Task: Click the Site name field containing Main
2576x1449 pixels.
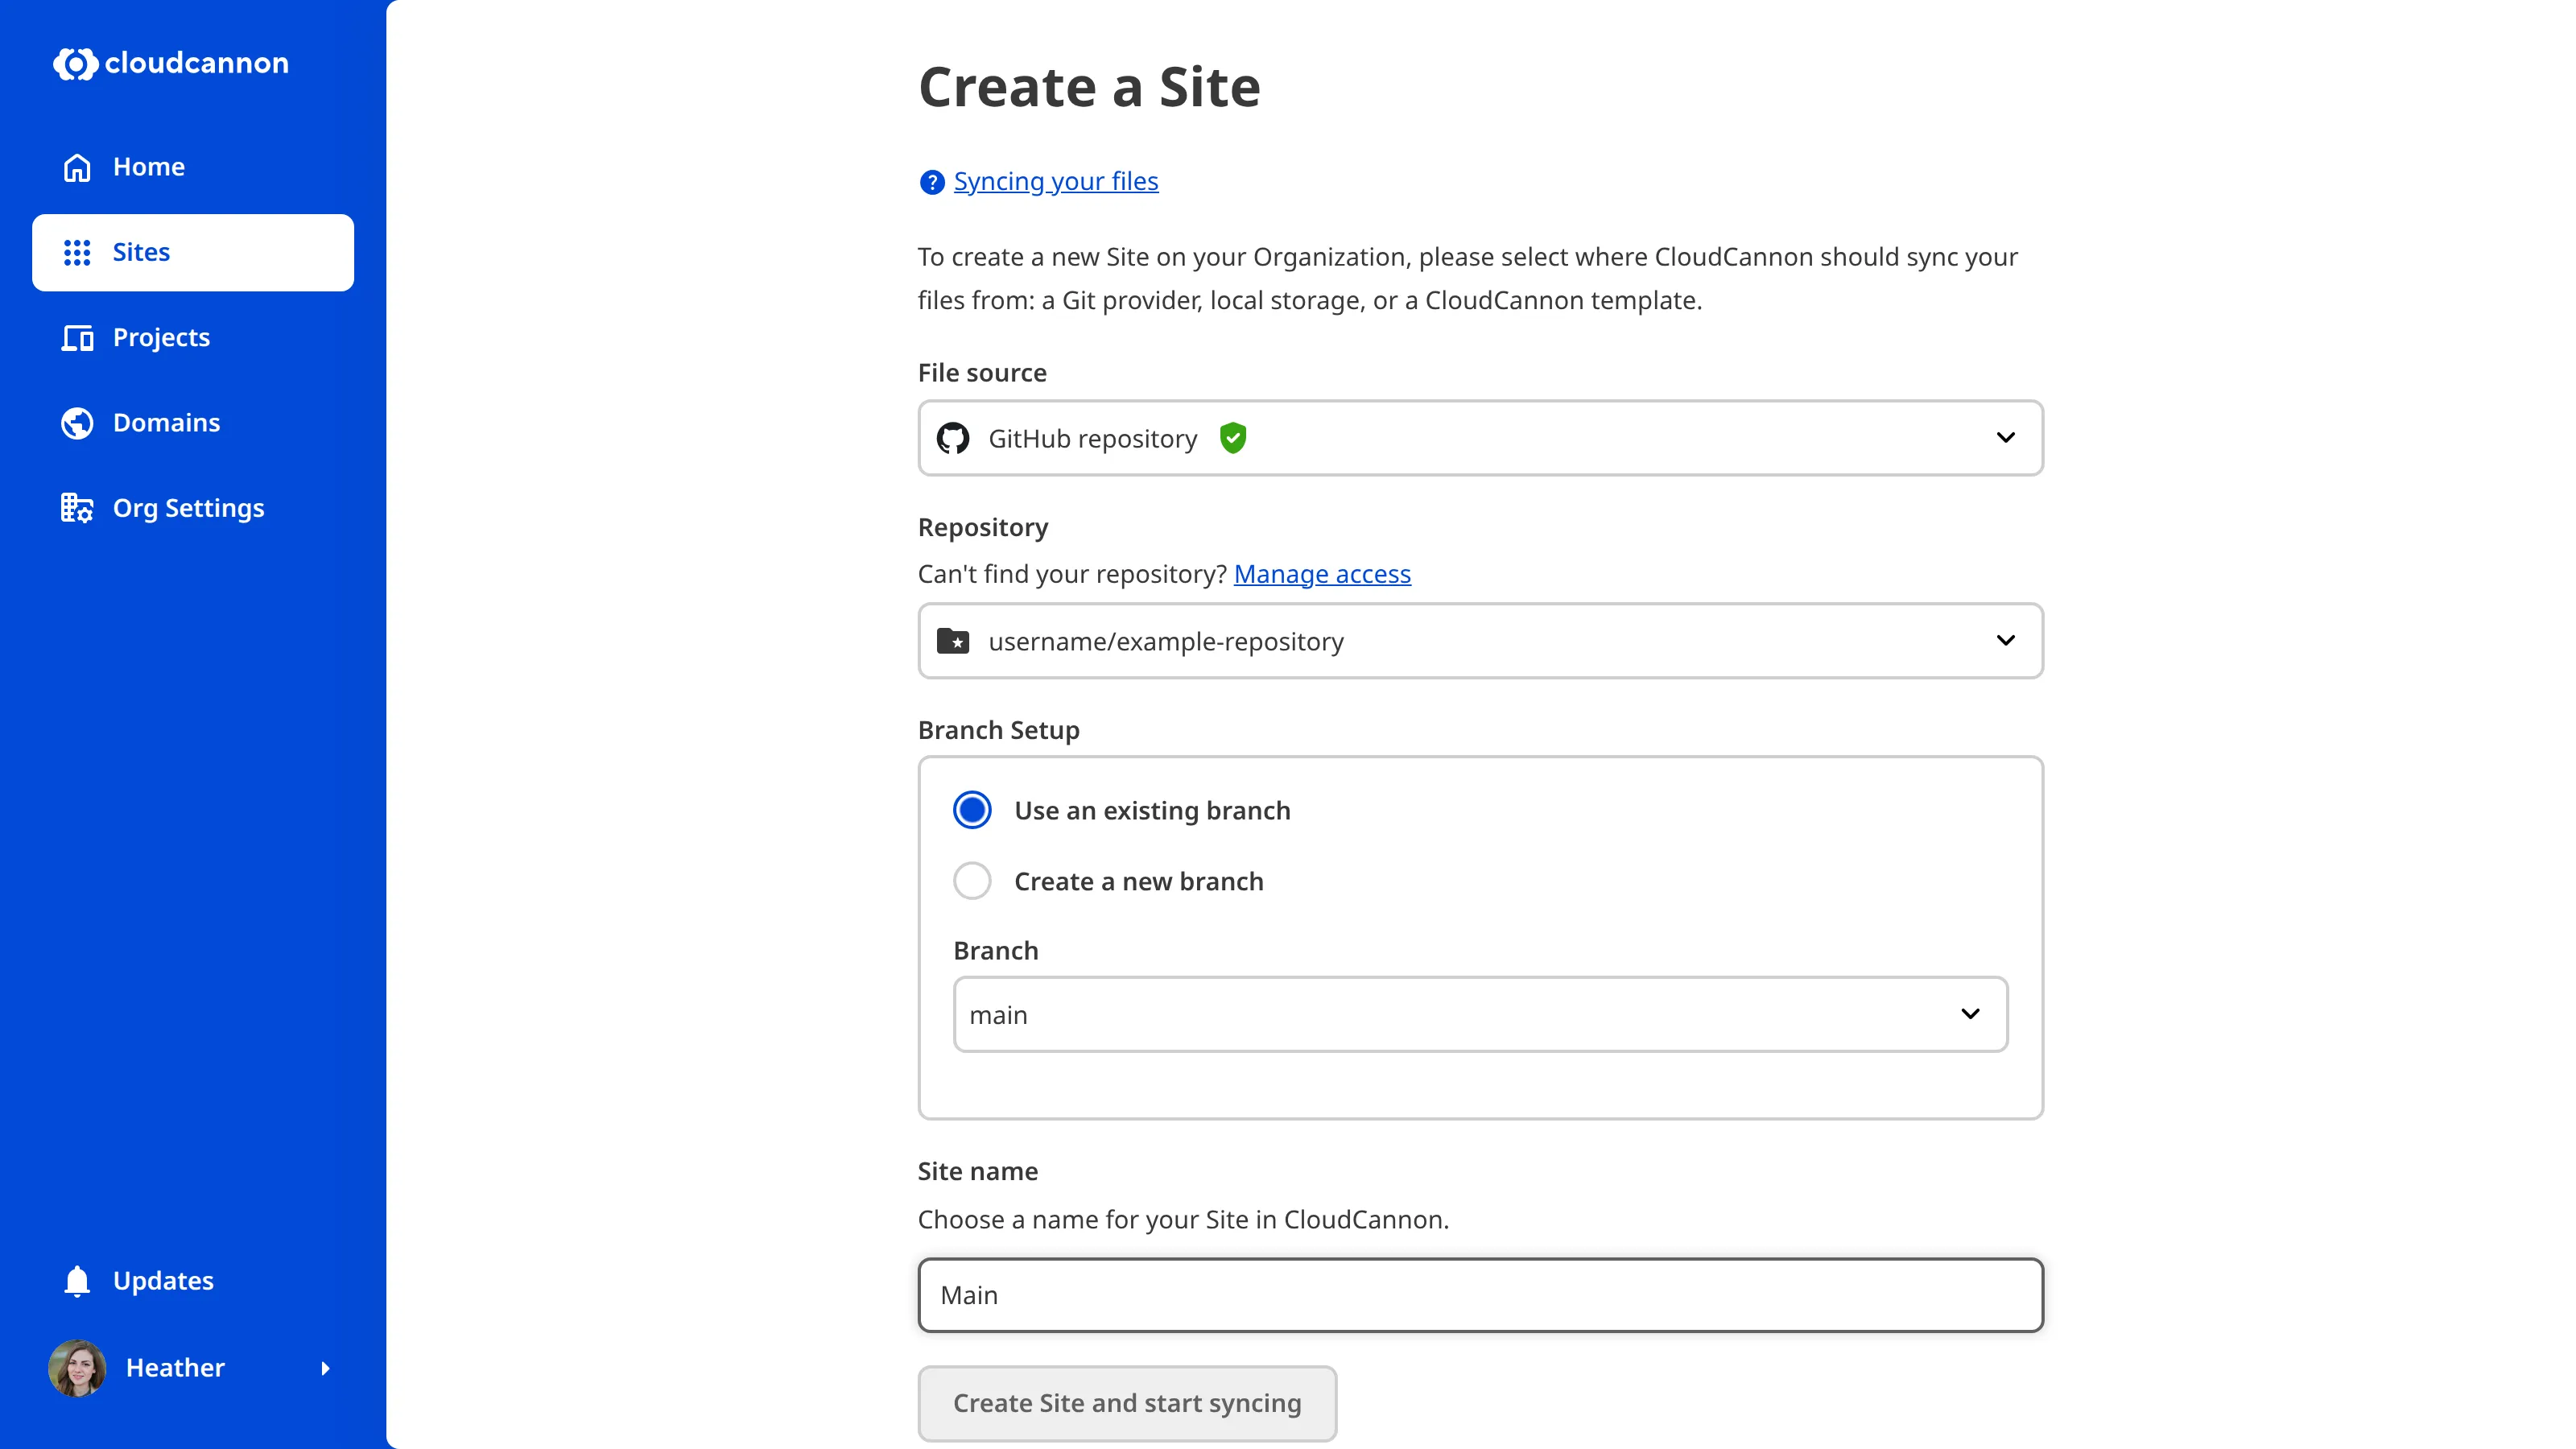Action: (x=1479, y=1294)
